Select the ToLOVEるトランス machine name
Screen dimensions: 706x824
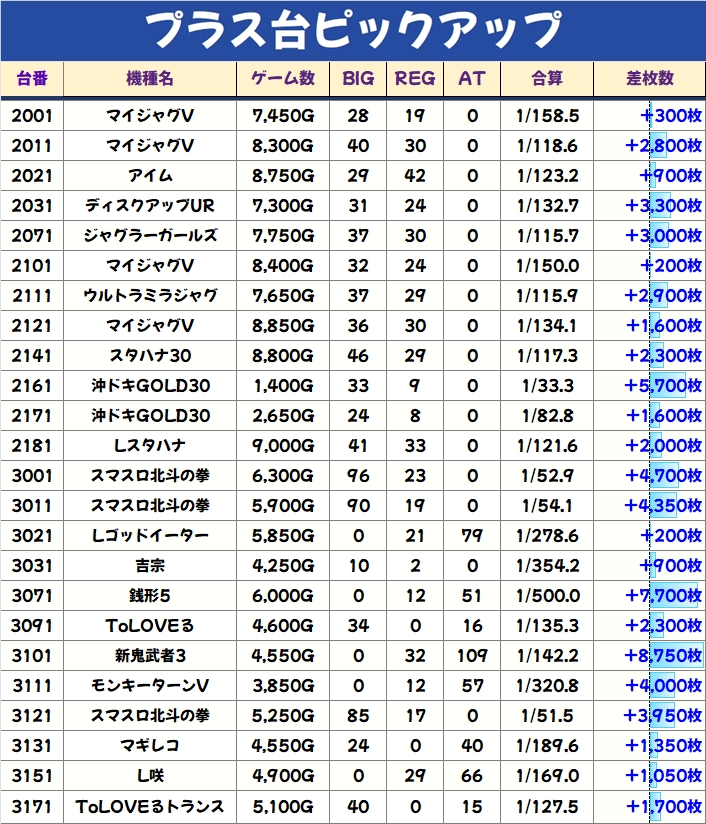(150, 806)
